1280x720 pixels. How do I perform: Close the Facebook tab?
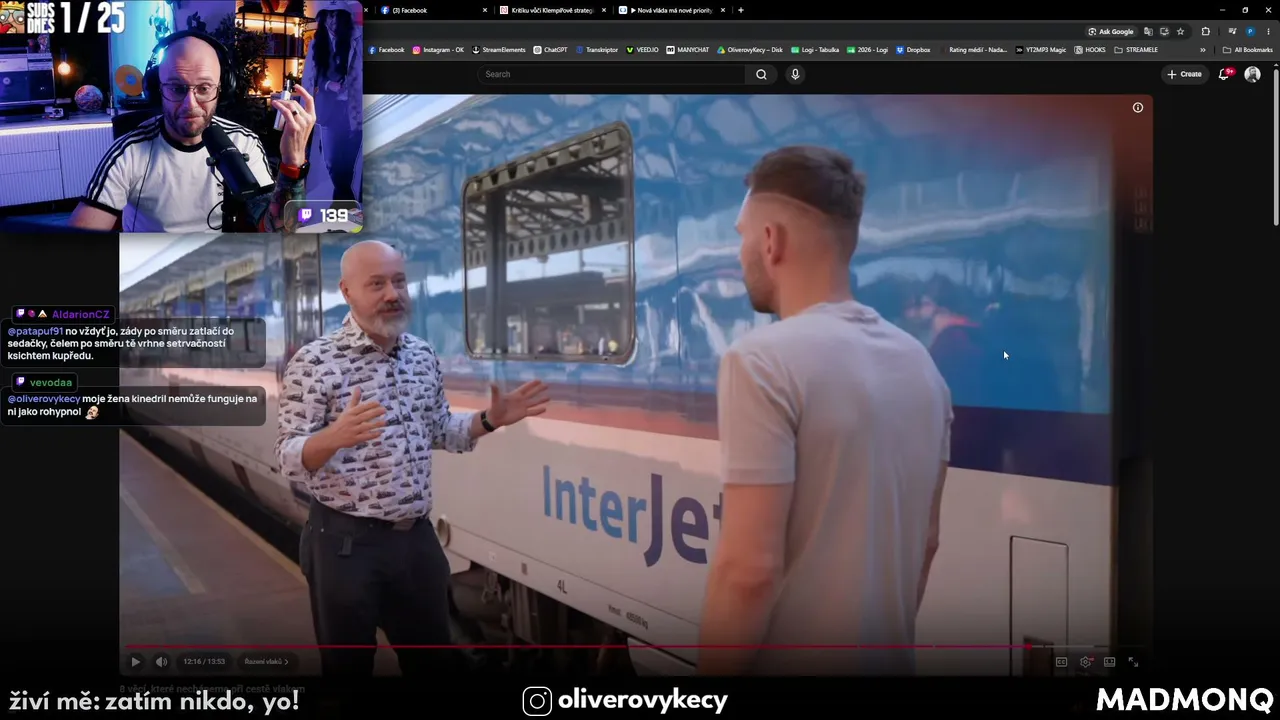click(485, 10)
